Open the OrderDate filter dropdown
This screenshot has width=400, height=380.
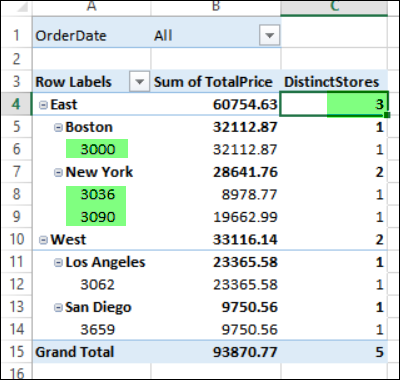coord(269,35)
